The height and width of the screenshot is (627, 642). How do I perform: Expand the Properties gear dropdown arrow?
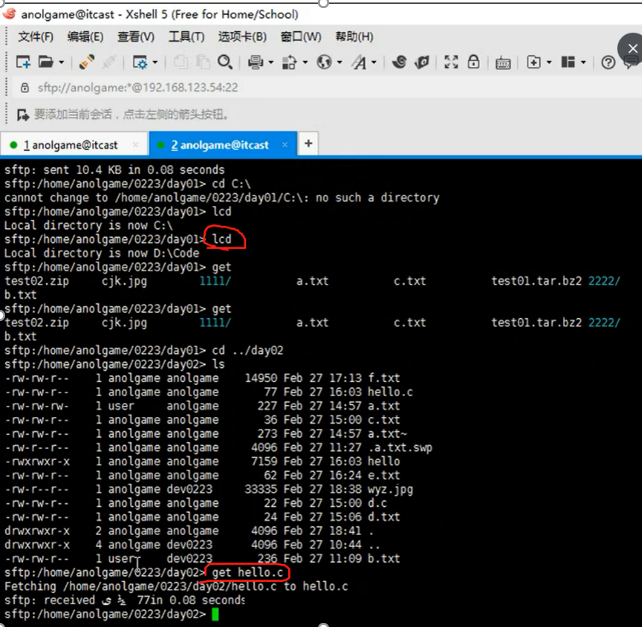[155, 62]
